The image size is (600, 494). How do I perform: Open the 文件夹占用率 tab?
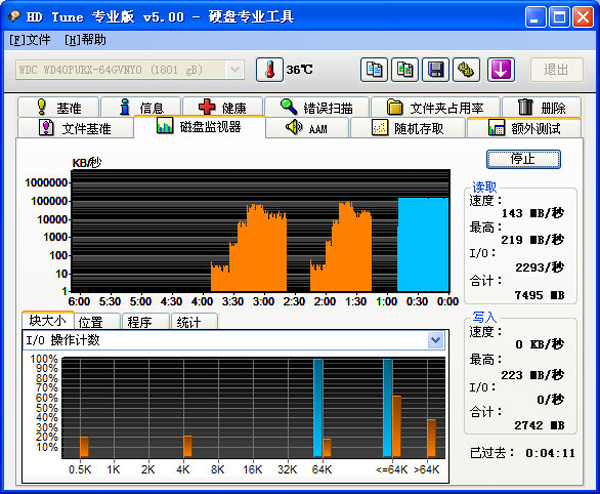[435, 108]
